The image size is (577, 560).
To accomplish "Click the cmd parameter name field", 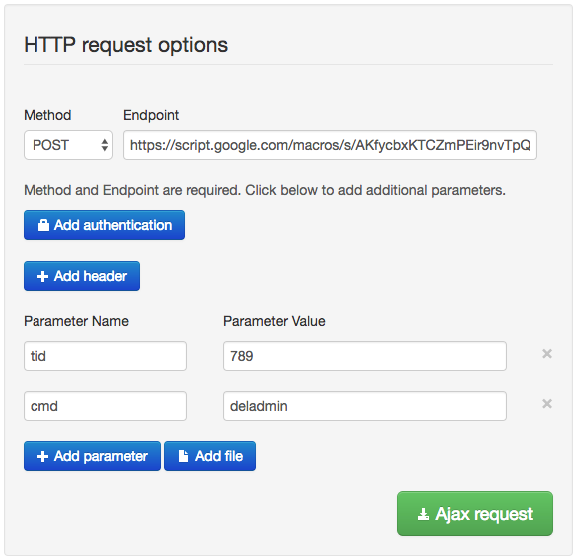I will [x=105, y=406].
